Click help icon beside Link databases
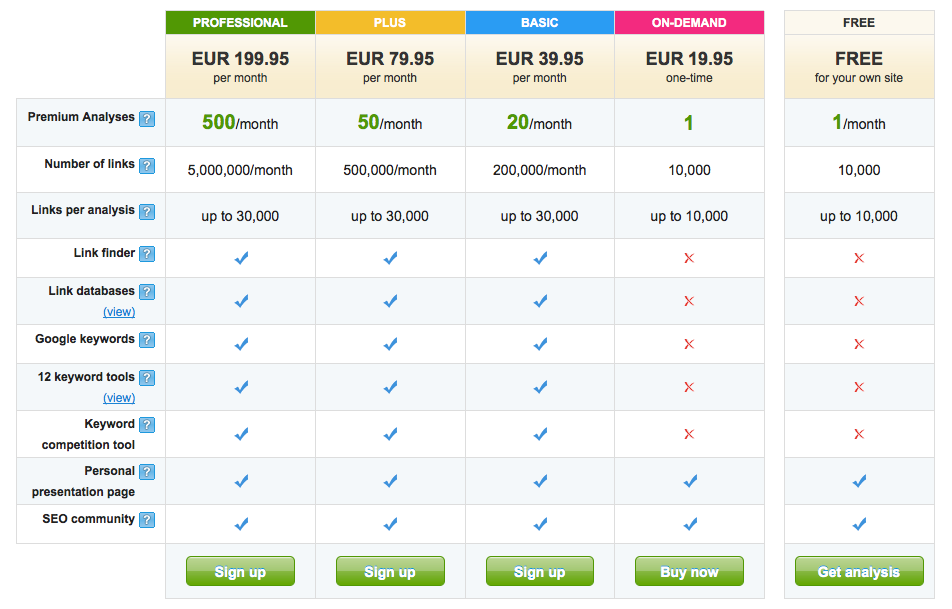 147,291
